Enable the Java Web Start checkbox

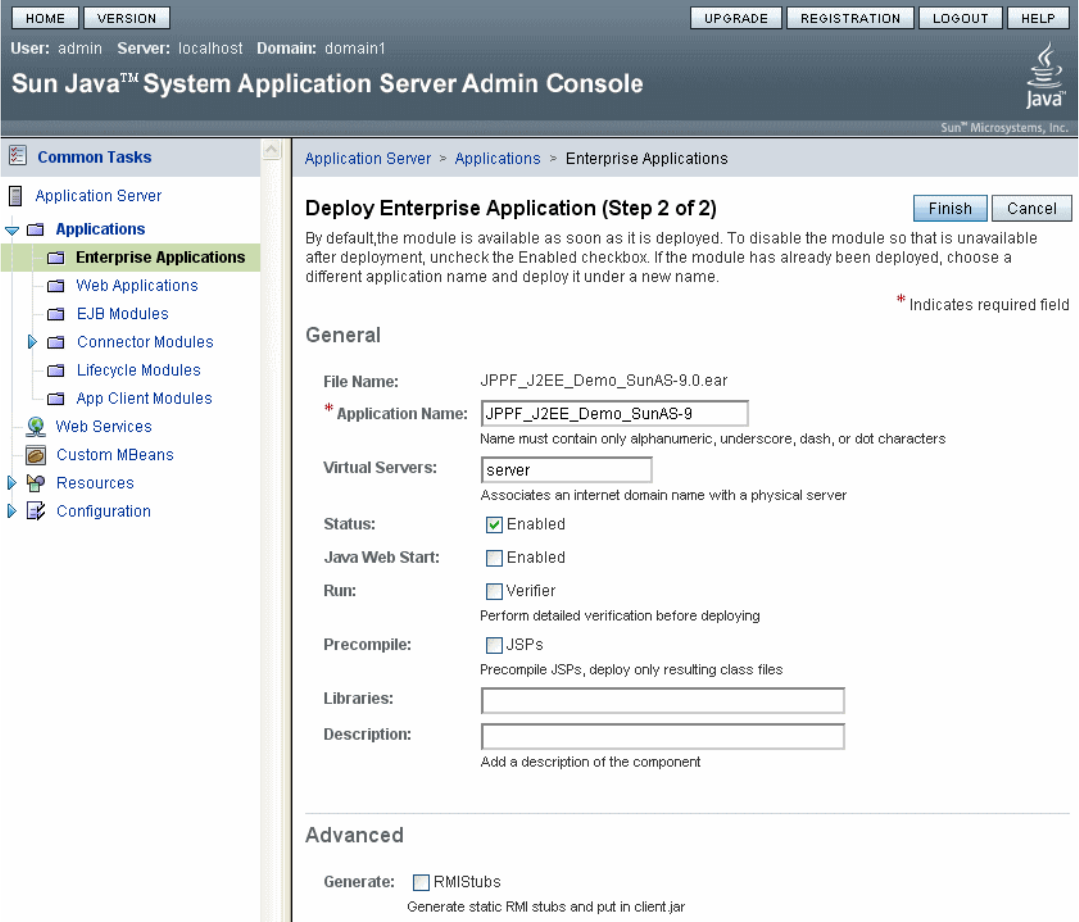click(494, 558)
